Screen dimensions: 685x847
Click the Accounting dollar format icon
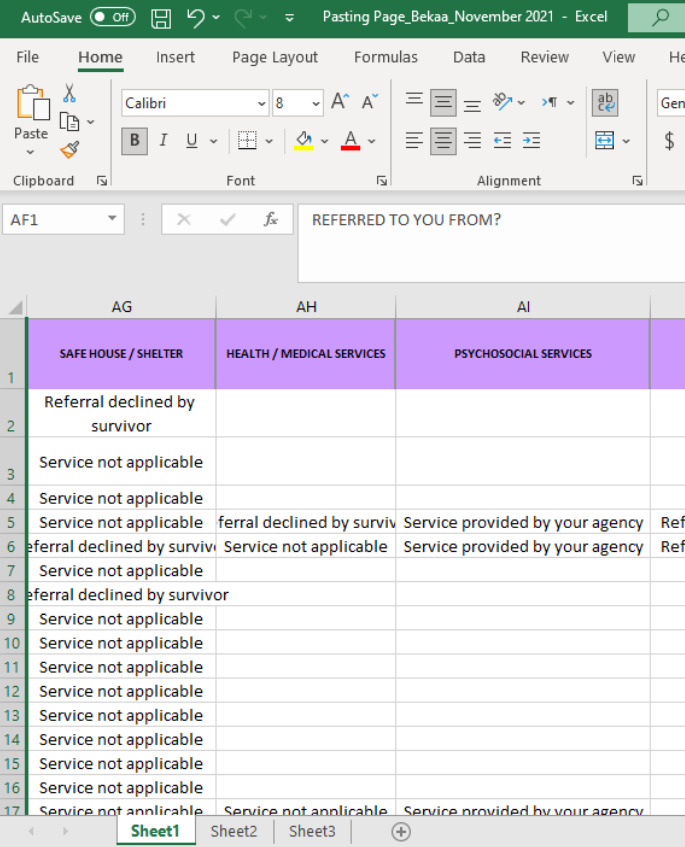click(669, 141)
